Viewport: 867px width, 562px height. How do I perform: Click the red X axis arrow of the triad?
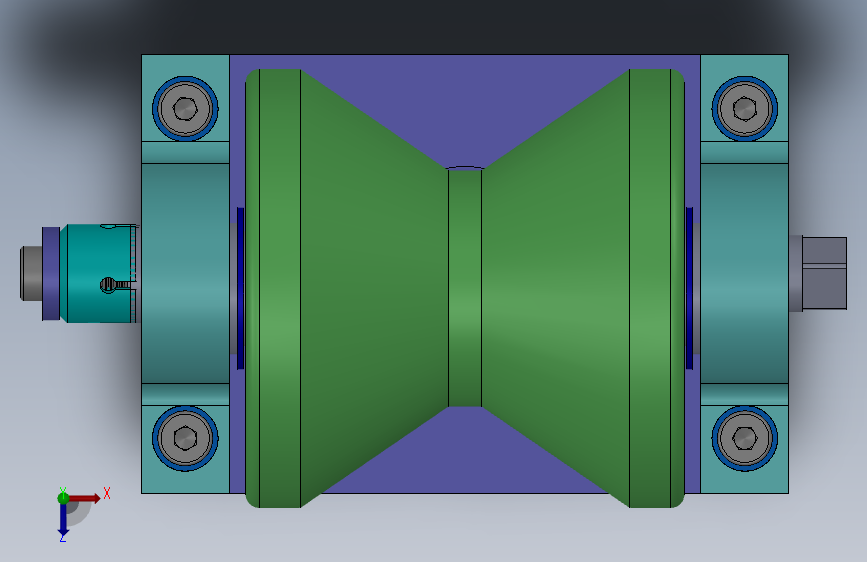(x=84, y=498)
